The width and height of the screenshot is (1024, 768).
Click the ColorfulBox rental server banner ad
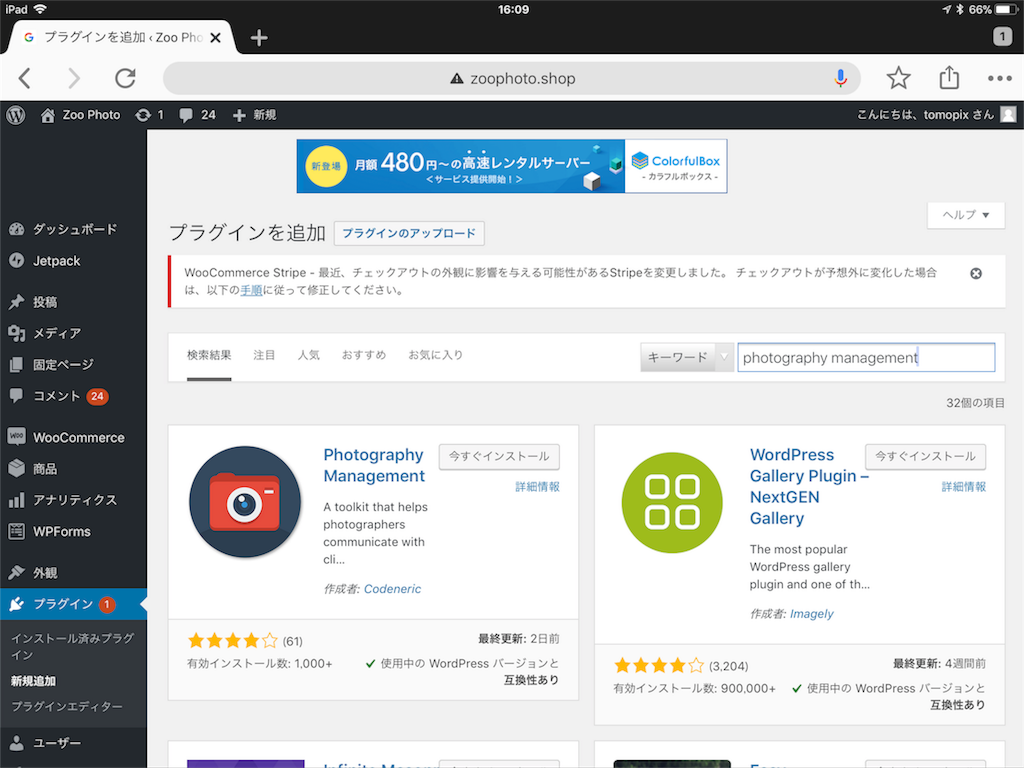tap(512, 166)
